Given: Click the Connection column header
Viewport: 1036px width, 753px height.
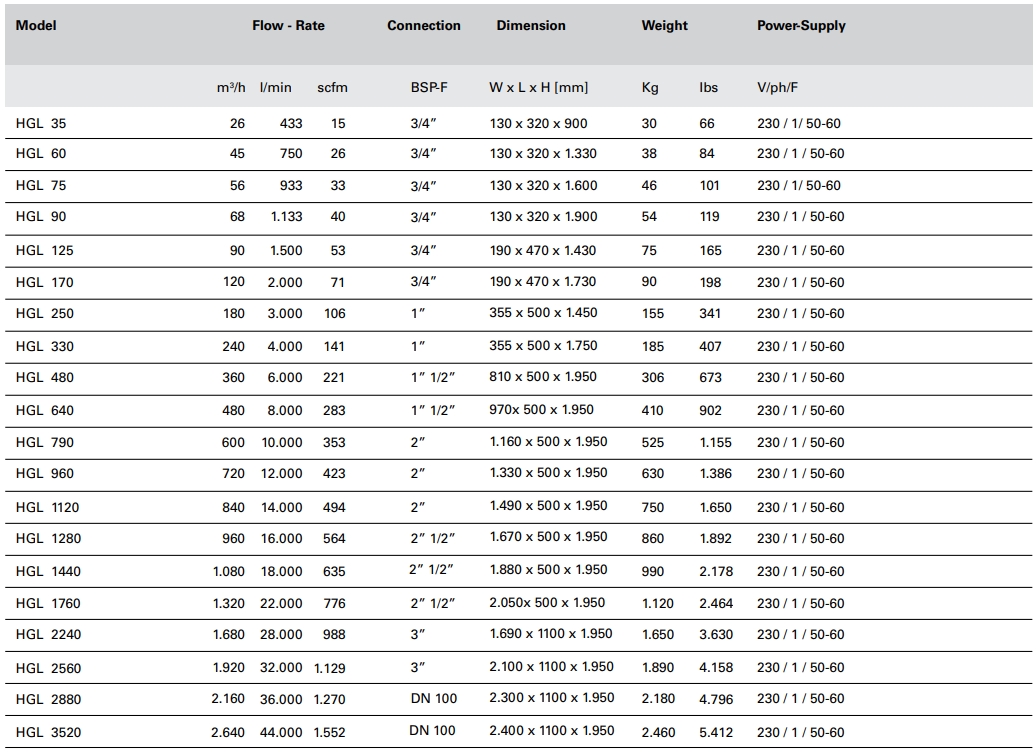Looking at the screenshot, I should coord(424,26).
